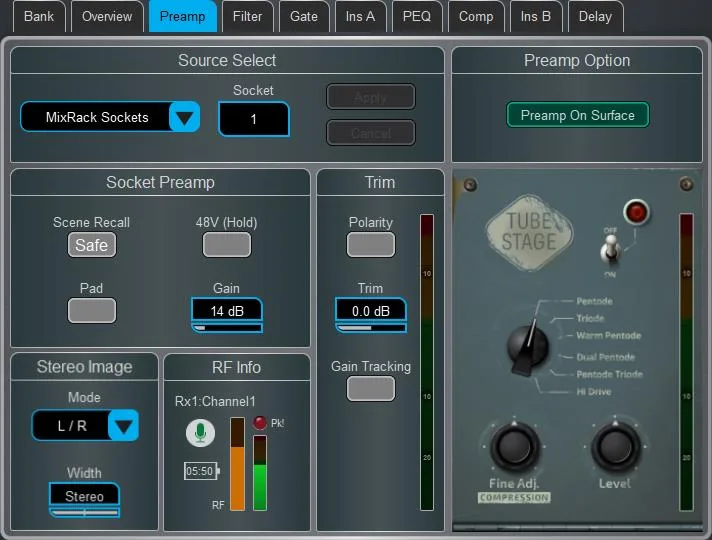The image size is (712, 540).
Task: Select Pentode Triode mode label
Action: [609, 374]
